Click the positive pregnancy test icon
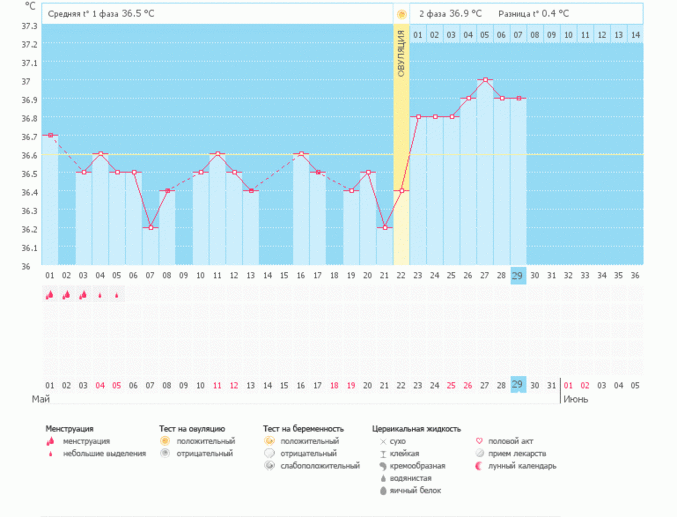677x517 pixels. (x=269, y=441)
